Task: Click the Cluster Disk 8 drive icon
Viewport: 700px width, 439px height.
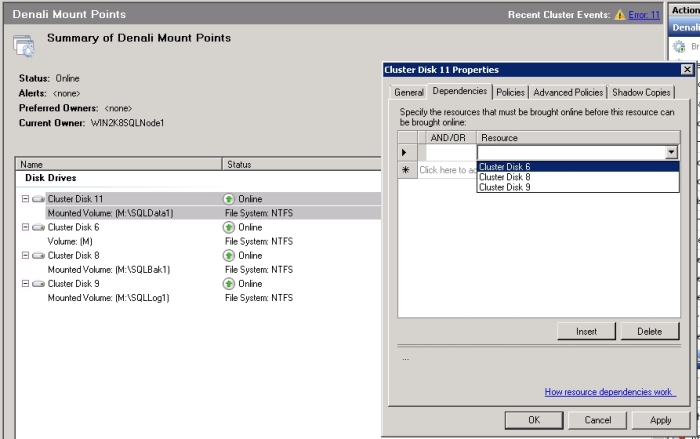Action: coord(38,255)
